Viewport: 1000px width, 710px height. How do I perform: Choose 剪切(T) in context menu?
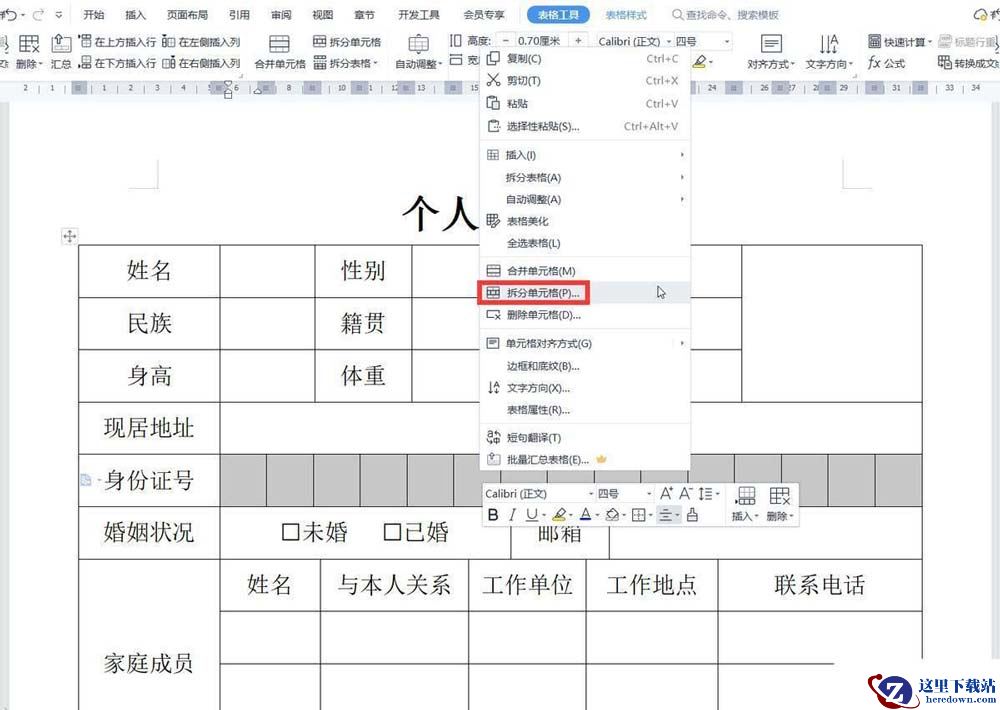pos(584,81)
